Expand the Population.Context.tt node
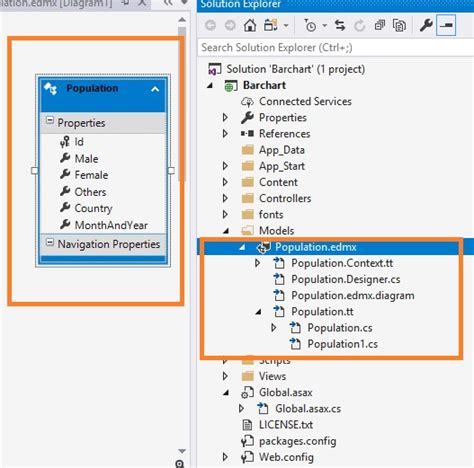This screenshot has width=474, height=468. pyautogui.click(x=257, y=263)
